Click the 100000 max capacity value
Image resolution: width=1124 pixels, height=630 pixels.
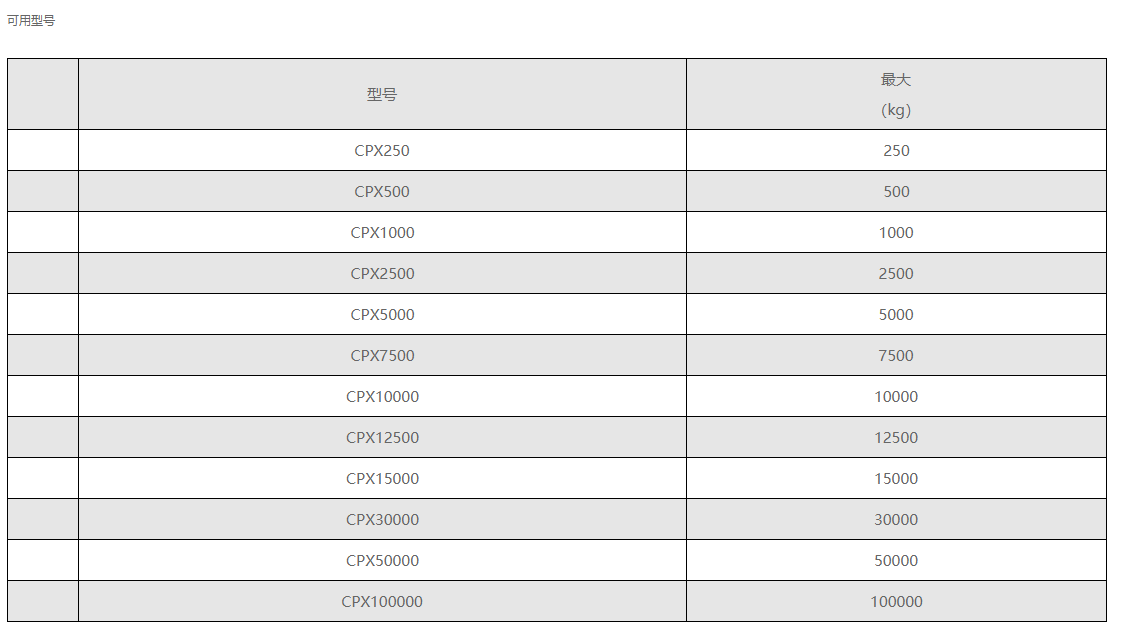(896, 602)
